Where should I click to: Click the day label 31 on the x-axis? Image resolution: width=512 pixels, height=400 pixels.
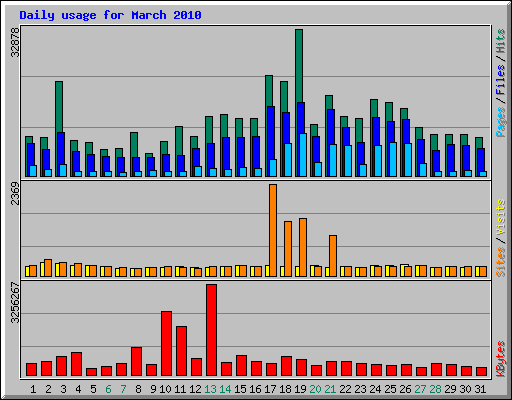pos(480,389)
